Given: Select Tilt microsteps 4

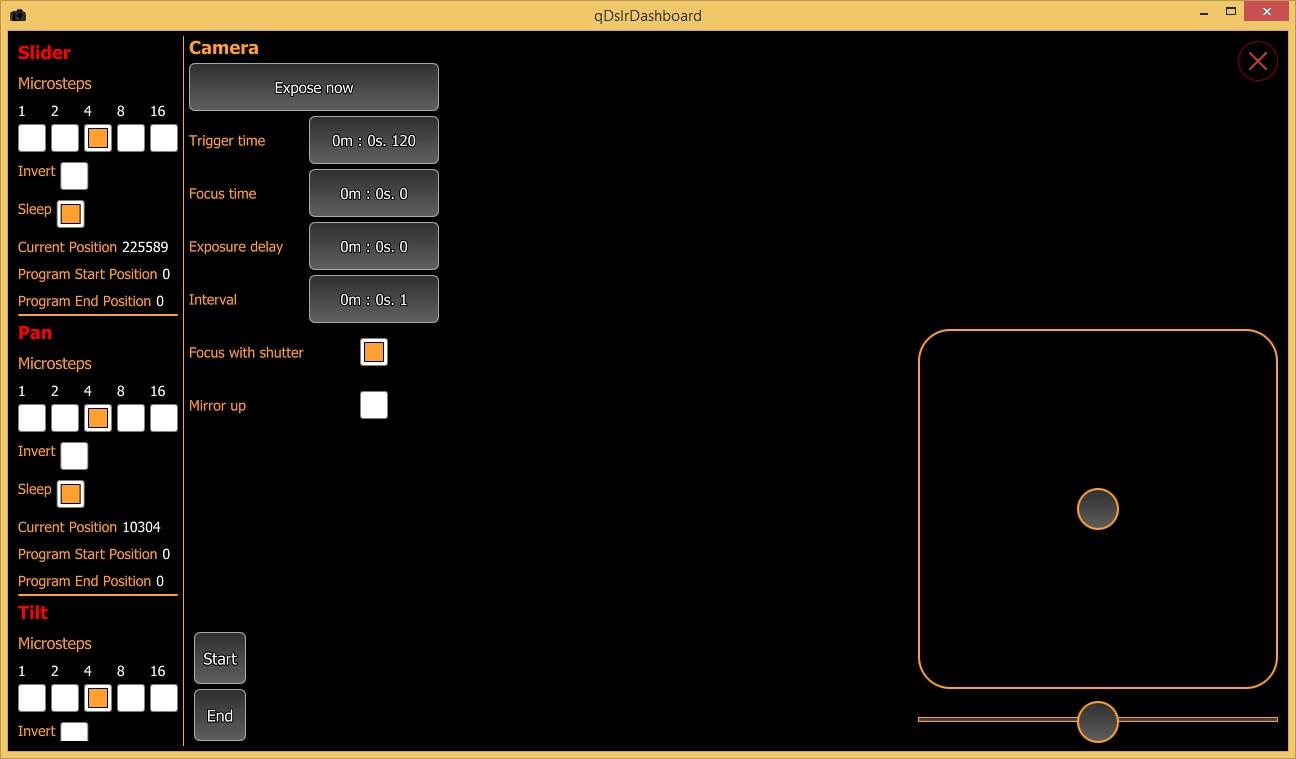Looking at the screenshot, I should (98, 698).
